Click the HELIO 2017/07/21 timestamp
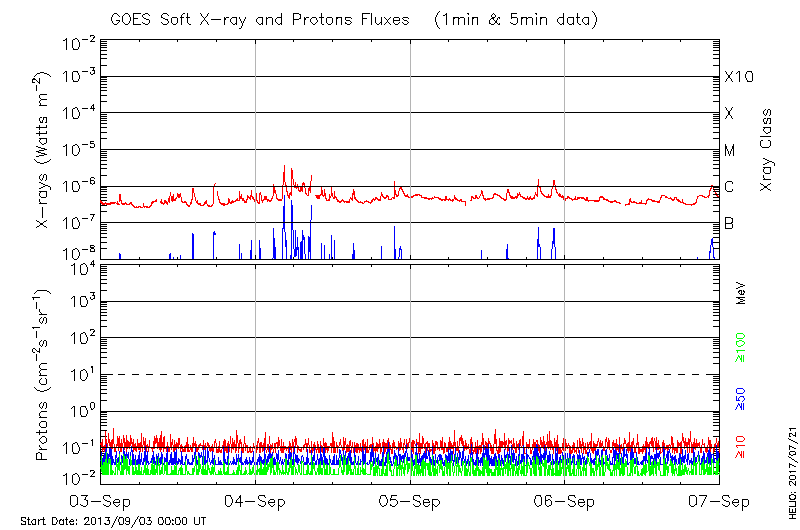This screenshot has height=530, width=800. (x=790, y=465)
